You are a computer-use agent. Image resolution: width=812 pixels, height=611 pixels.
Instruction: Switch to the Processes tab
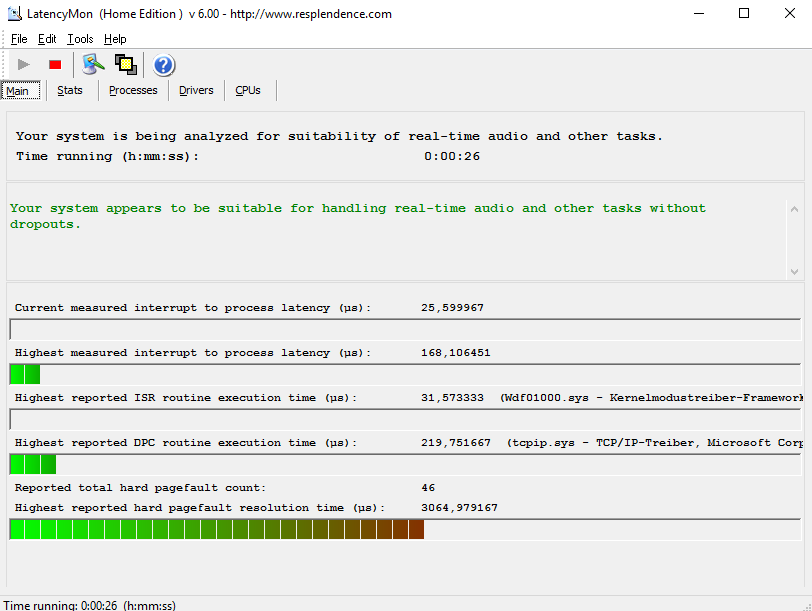(x=133, y=90)
